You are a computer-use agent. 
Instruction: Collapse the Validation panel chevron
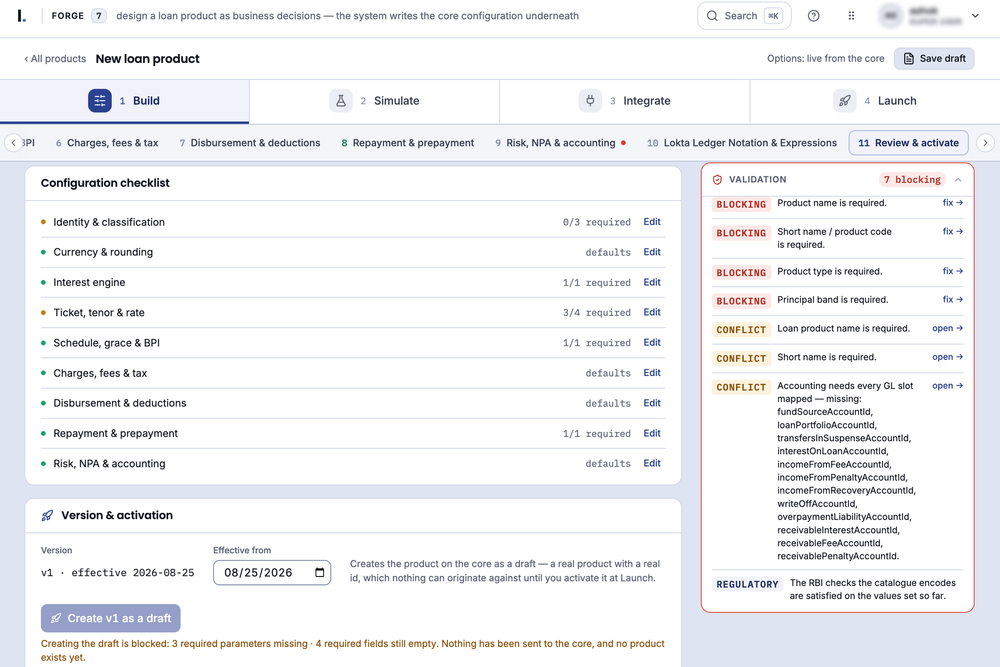coord(958,180)
